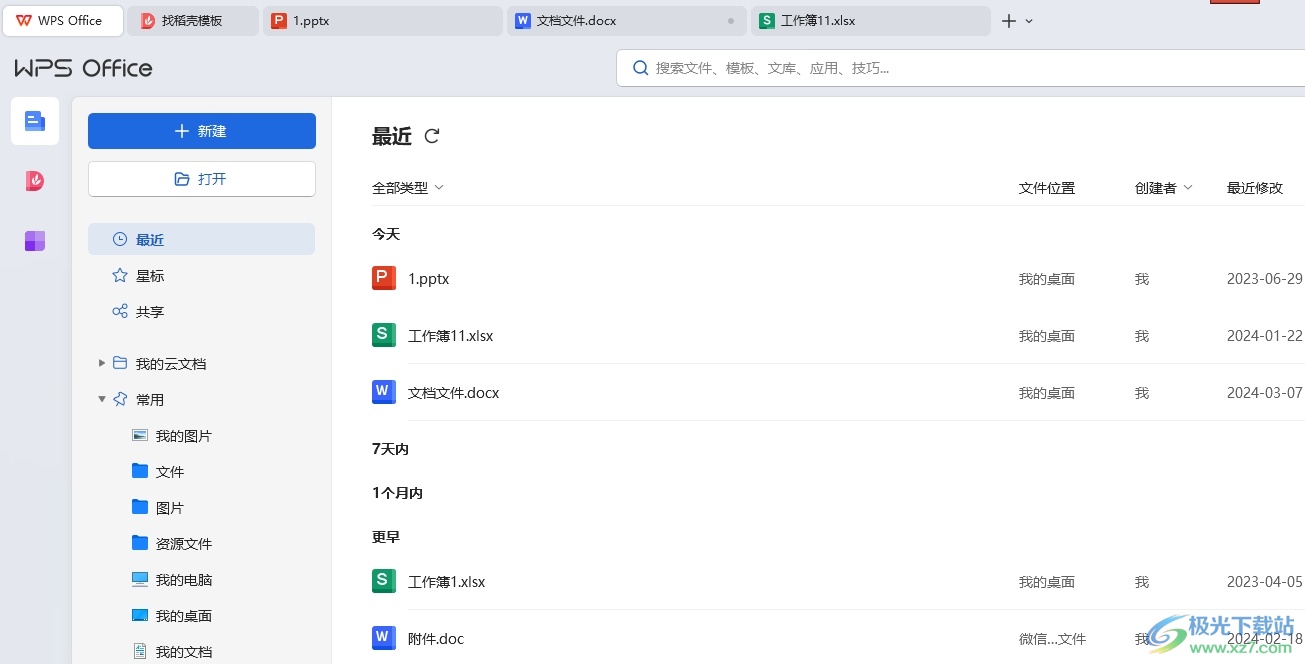Click the picture icon of 我的图片
Viewport: 1305px width, 664px height.
click(x=140, y=435)
